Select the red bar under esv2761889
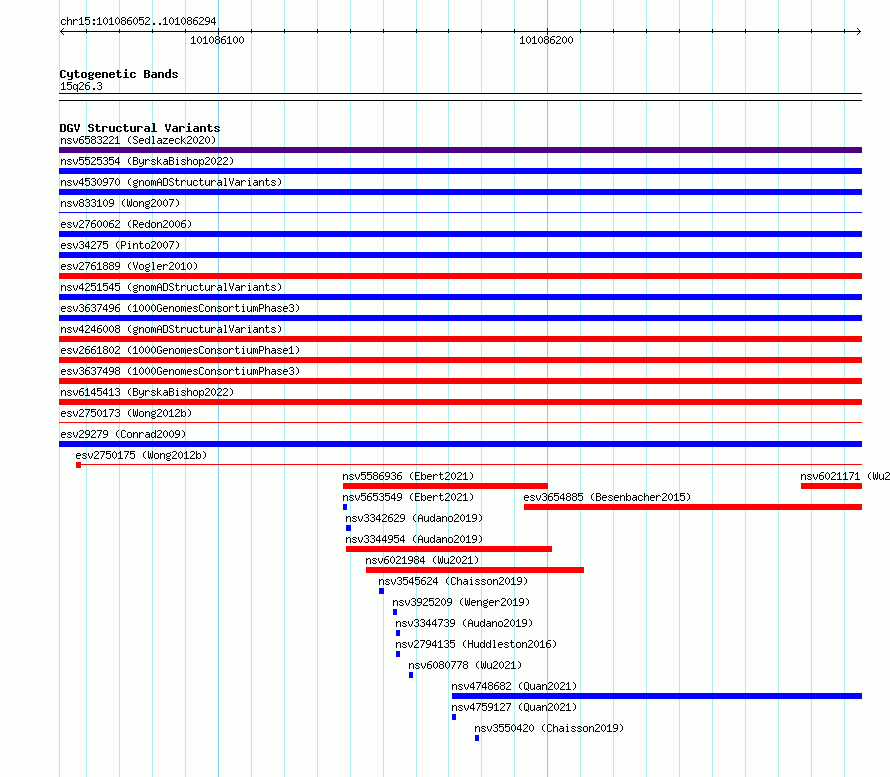890x777 pixels. [460, 276]
